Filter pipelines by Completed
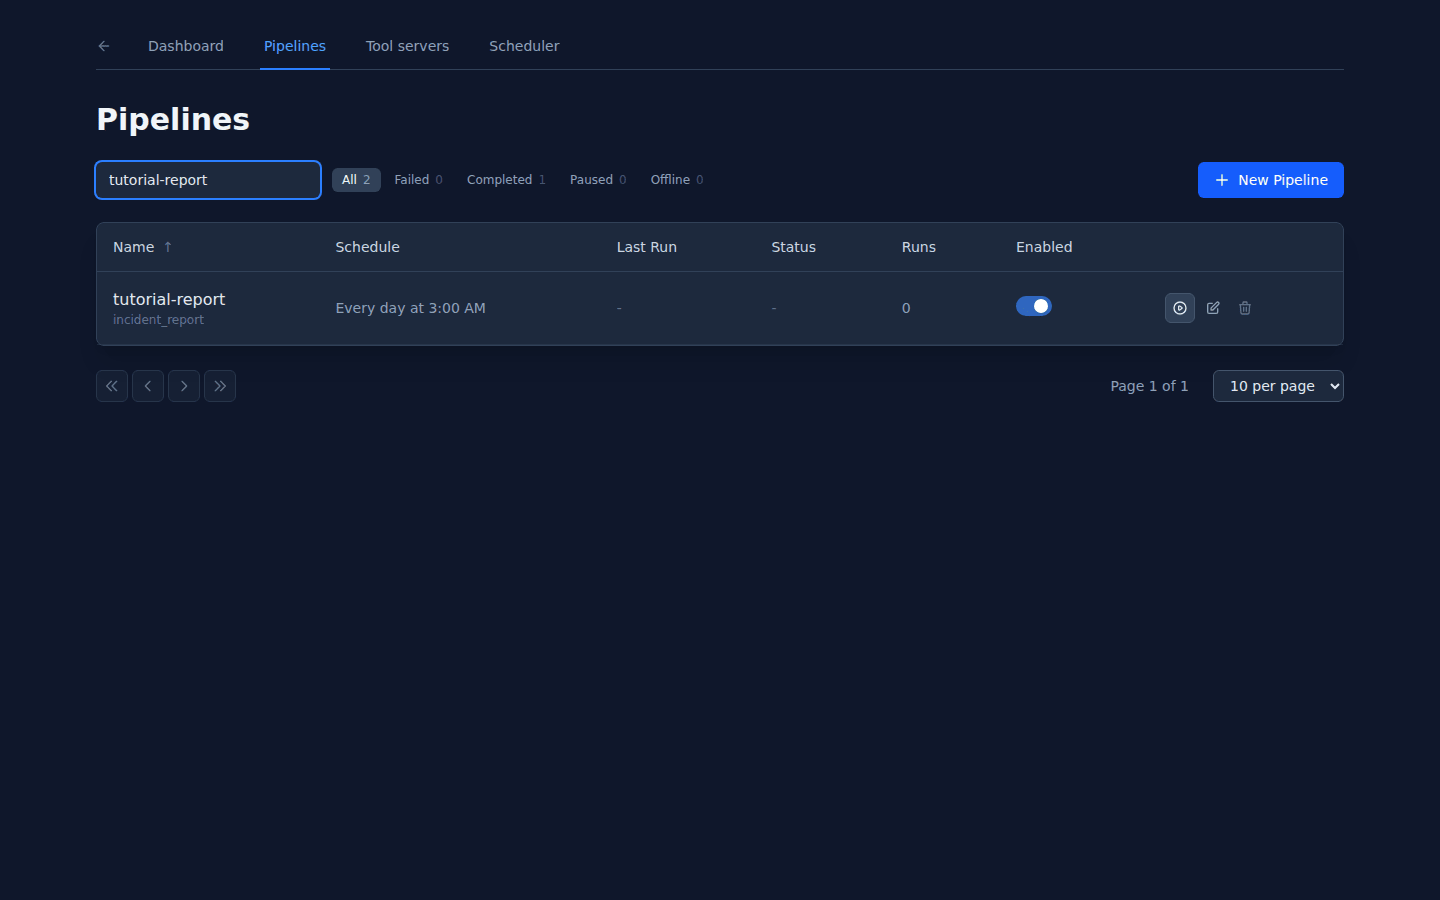 click(506, 180)
